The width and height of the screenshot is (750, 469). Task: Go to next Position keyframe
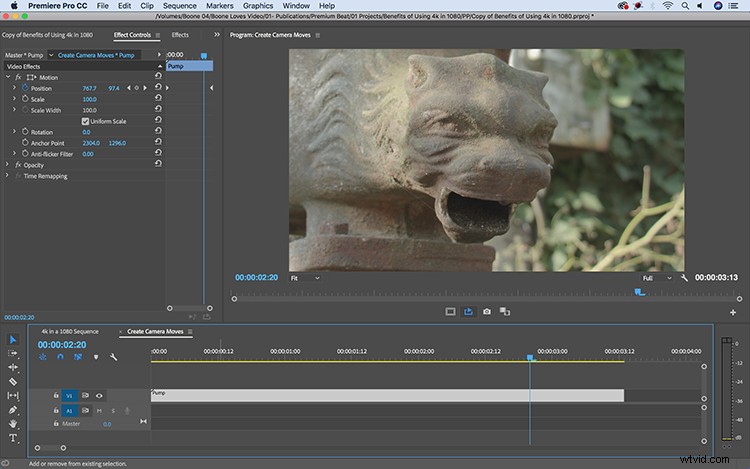pos(145,88)
